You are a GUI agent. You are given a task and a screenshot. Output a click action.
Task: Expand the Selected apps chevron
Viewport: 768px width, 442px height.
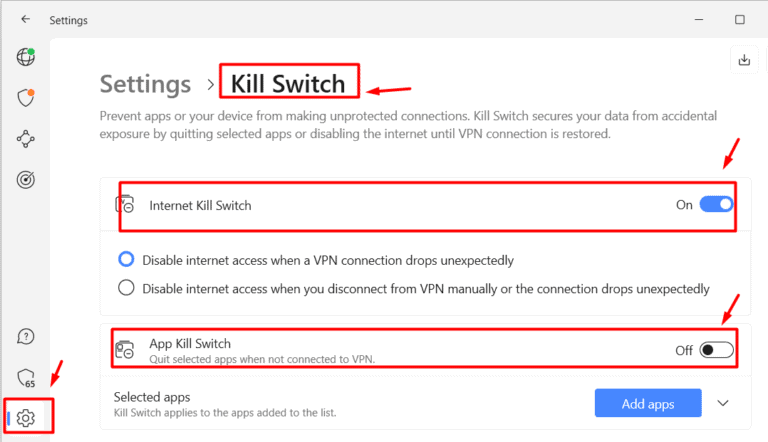tap(724, 404)
